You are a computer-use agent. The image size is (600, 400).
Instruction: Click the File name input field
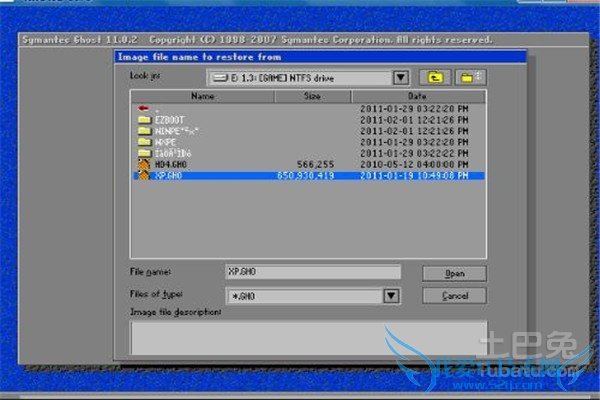pos(312,272)
